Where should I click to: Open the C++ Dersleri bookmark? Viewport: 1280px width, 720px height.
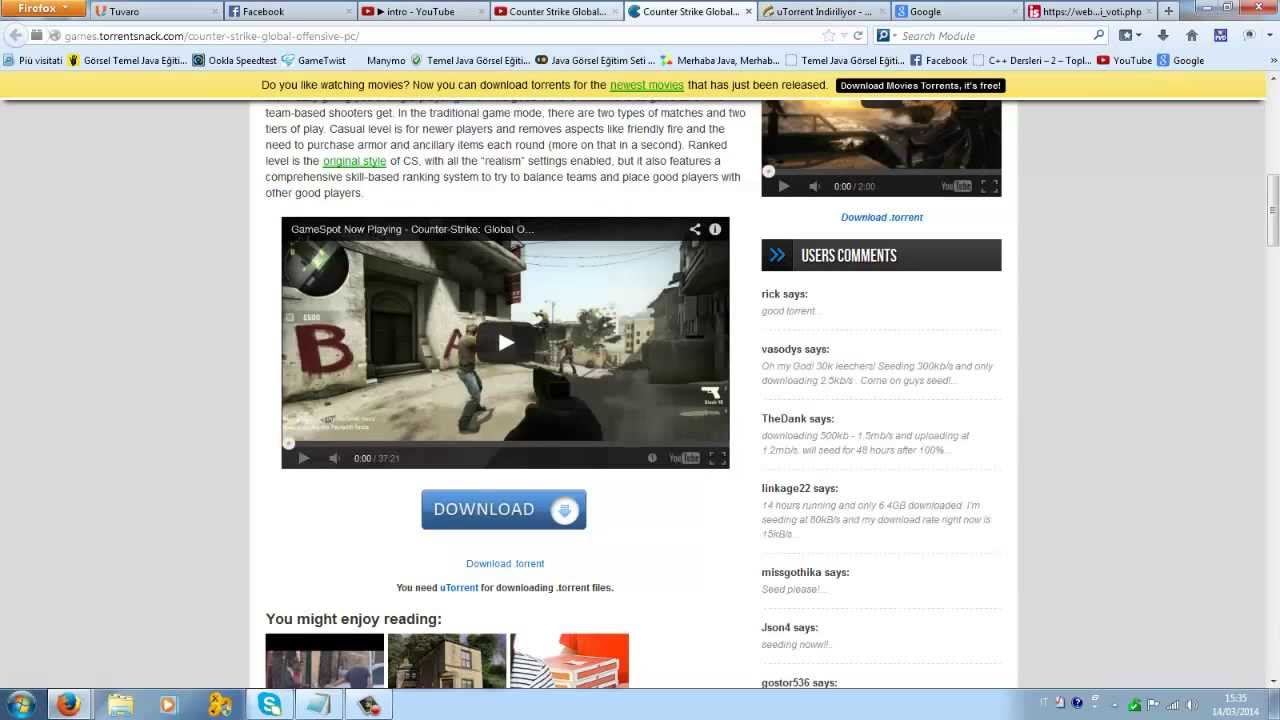point(1032,60)
